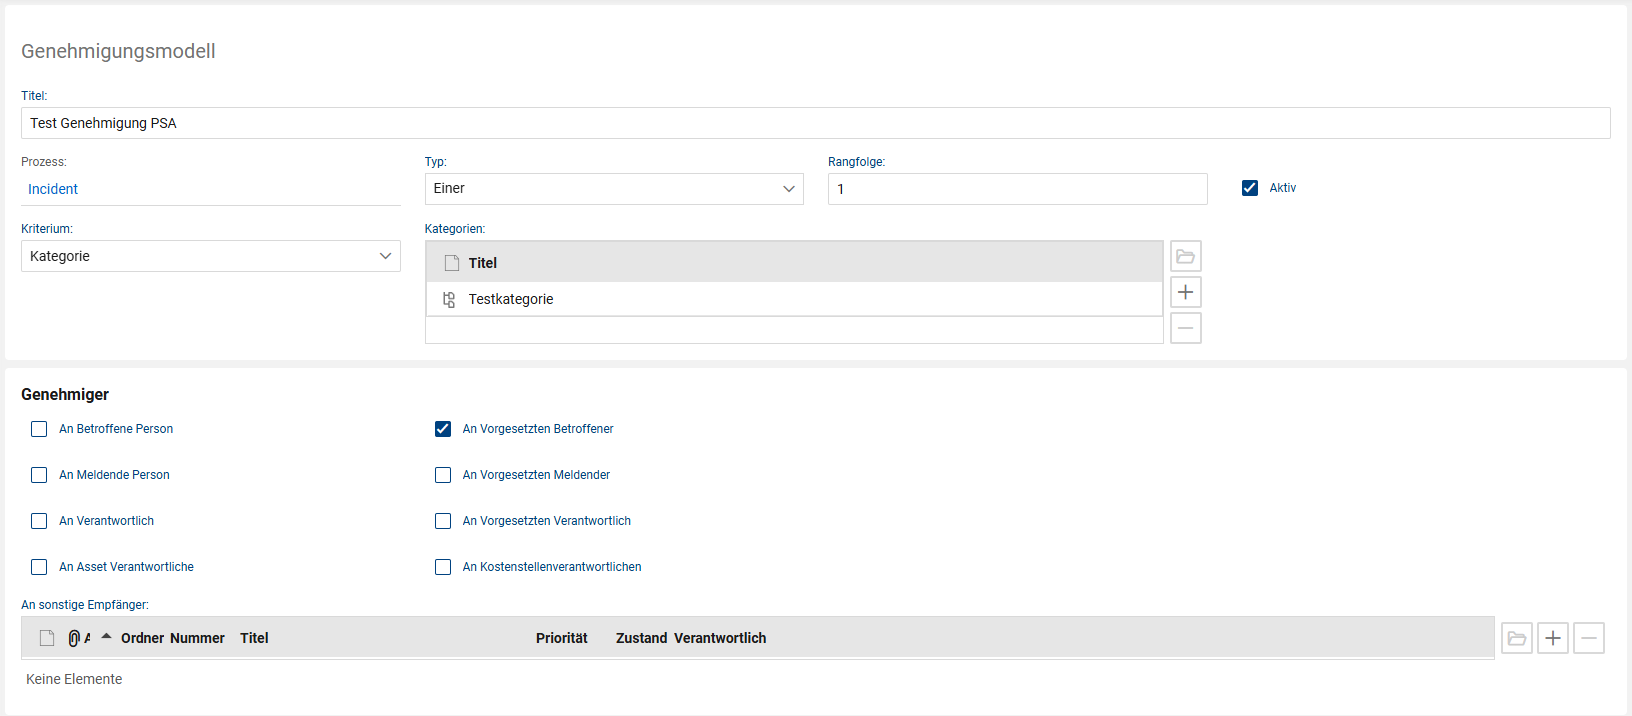Click the Kategorien label
Screen dimensions: 1632x716
[454, 229]
